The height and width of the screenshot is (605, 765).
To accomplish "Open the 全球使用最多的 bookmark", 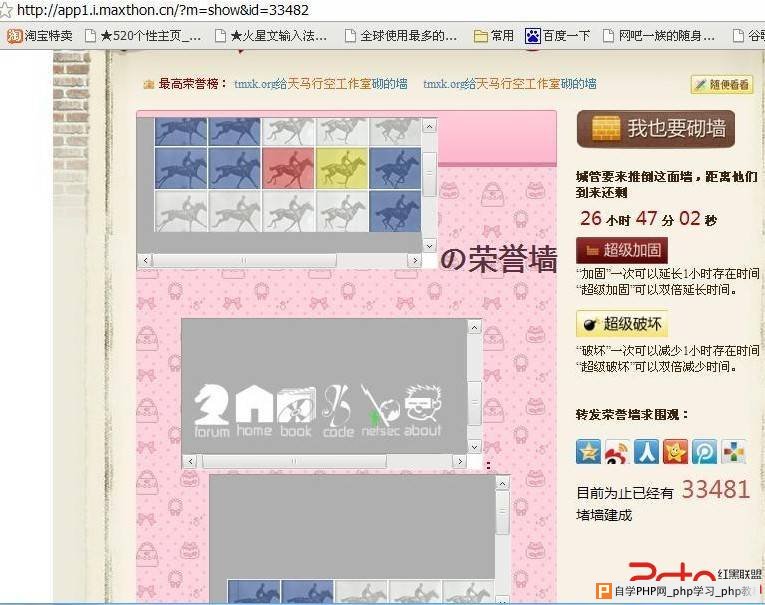I will point(401,36).
